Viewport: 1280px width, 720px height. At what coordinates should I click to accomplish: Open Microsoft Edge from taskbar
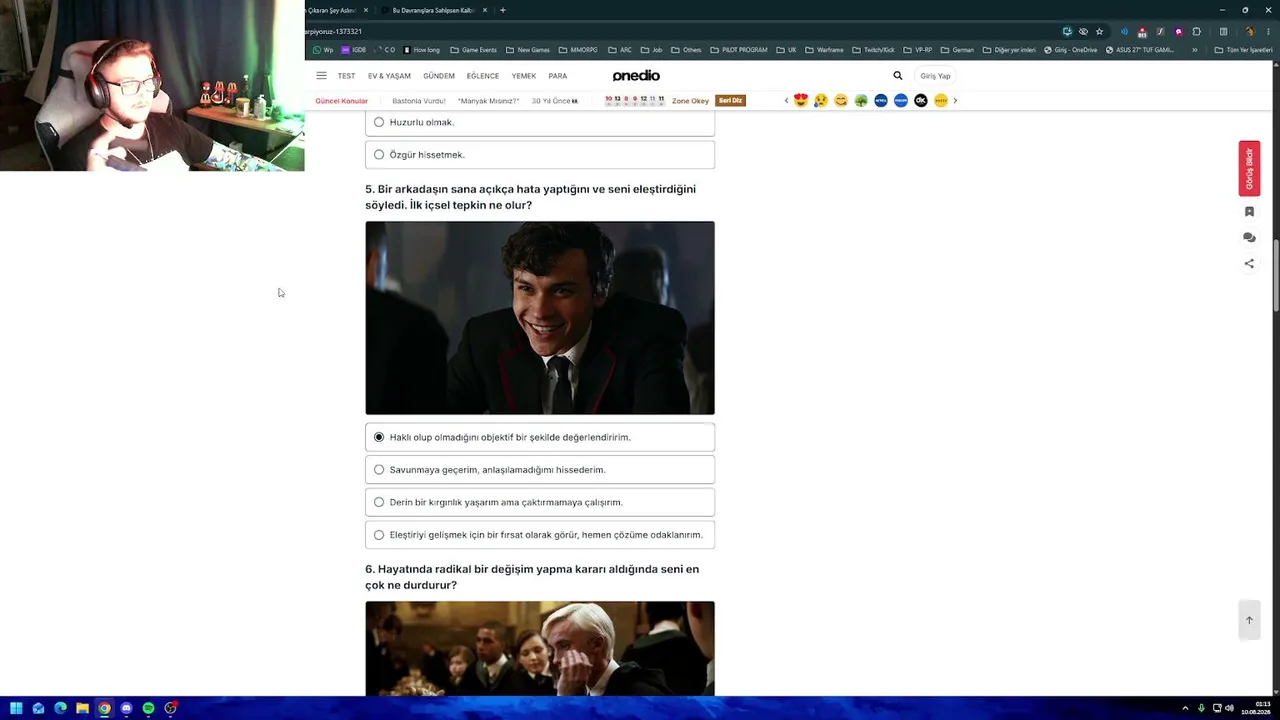point(60,708)
